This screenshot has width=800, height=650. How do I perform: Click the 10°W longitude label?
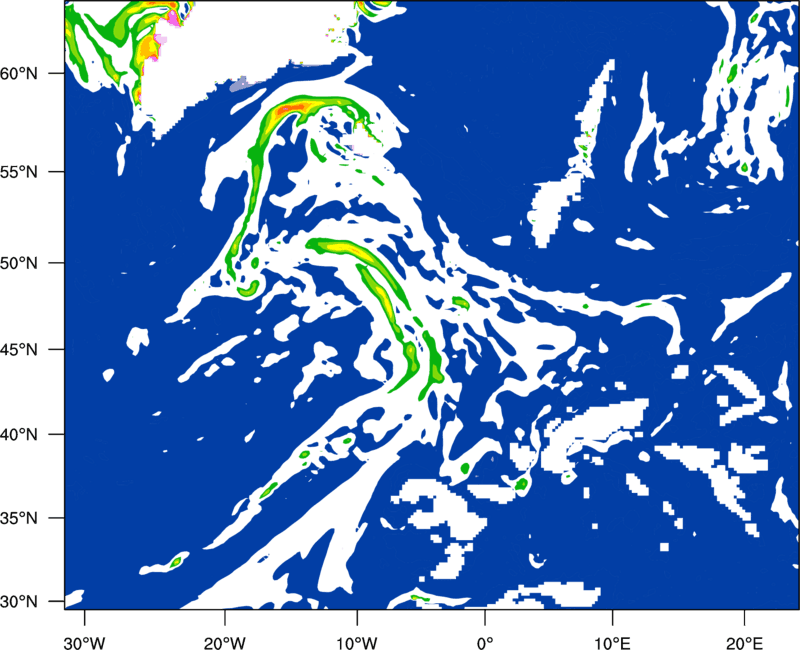pyautogui.click(x=356, y=643)
